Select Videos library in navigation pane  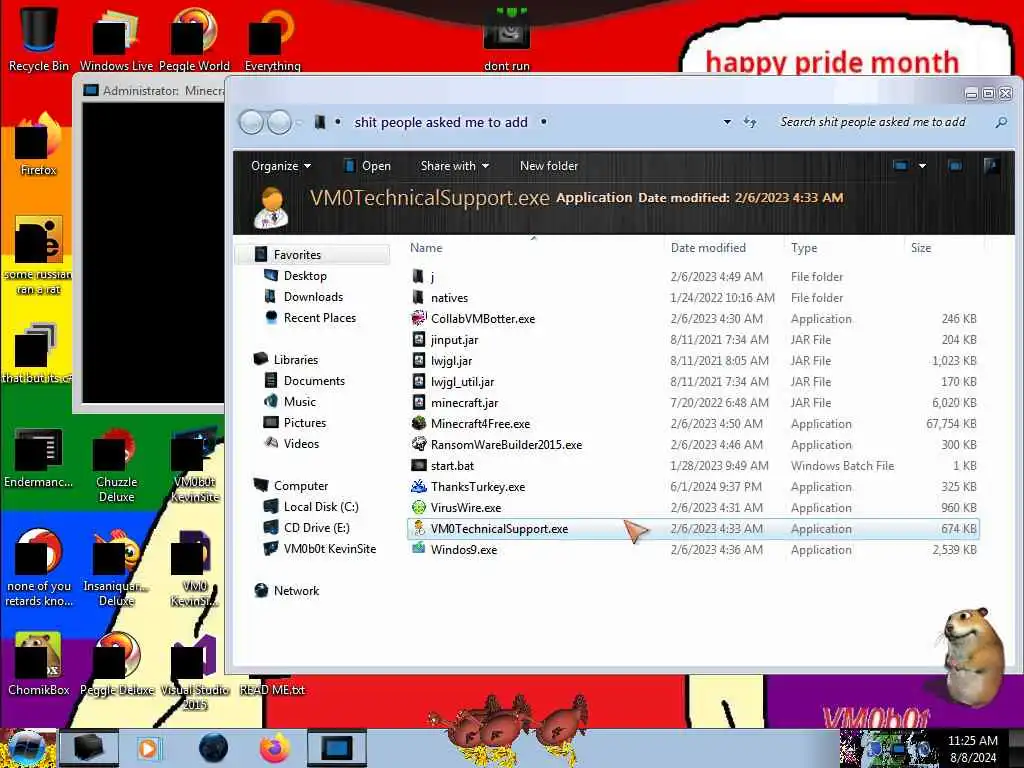click(301, 443)
